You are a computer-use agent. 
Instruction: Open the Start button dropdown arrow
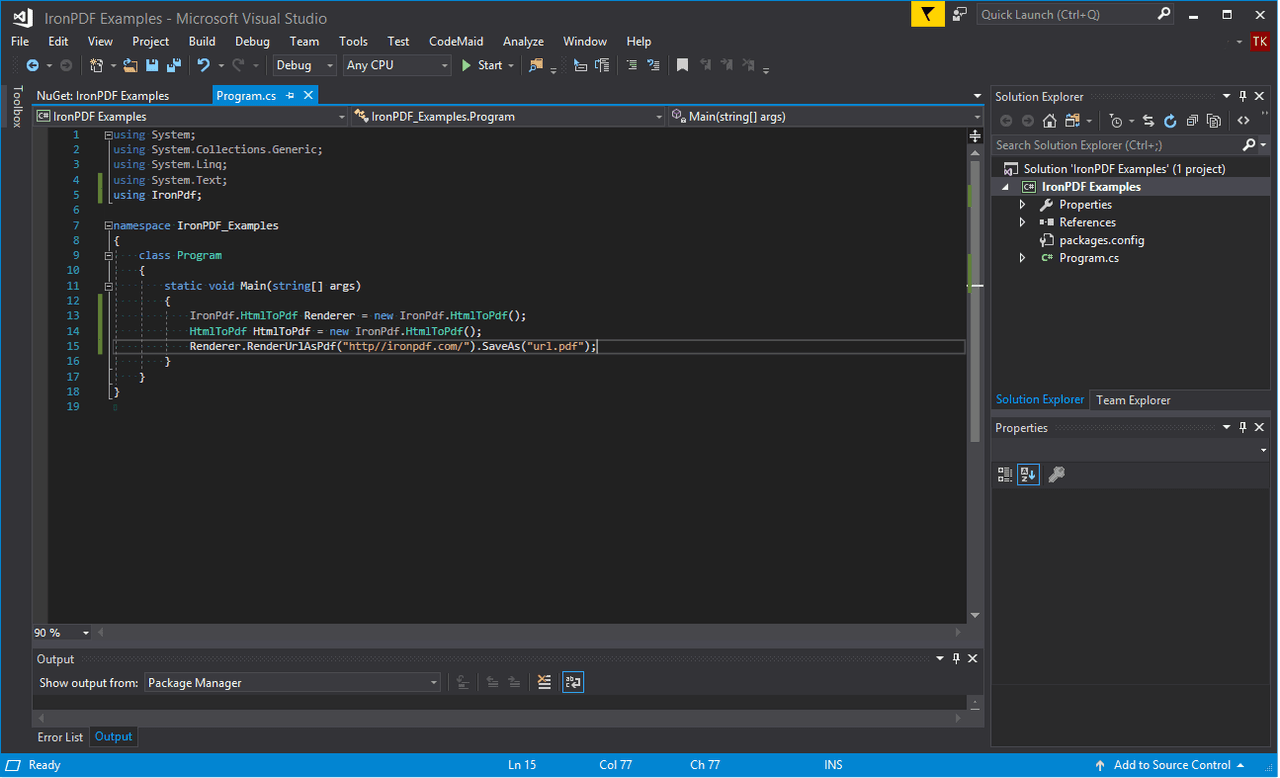point(511,66)
